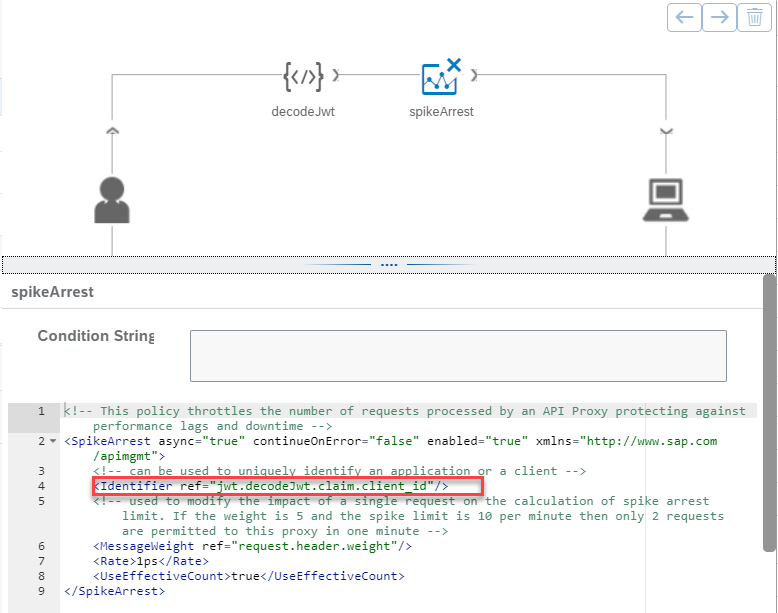Click line number 4 in gutter

point(41,486)
